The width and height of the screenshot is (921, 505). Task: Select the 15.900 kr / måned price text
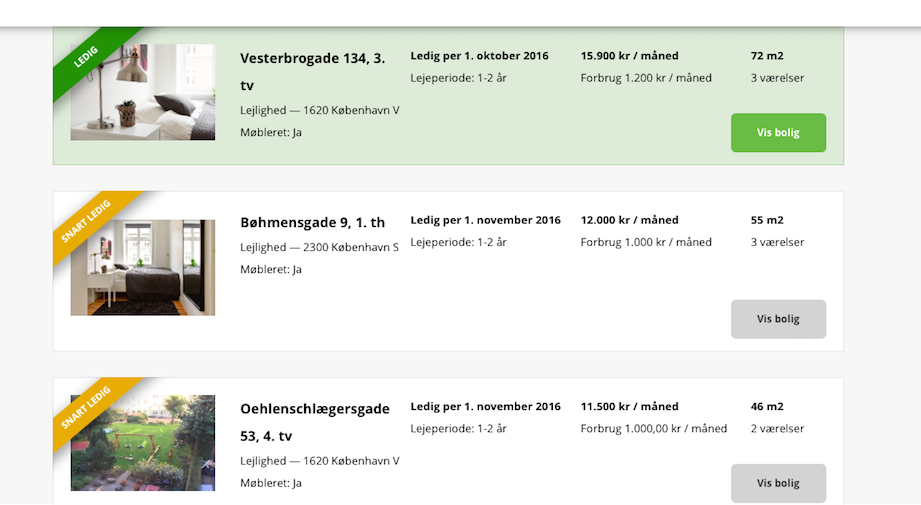[x=630, y=56]
